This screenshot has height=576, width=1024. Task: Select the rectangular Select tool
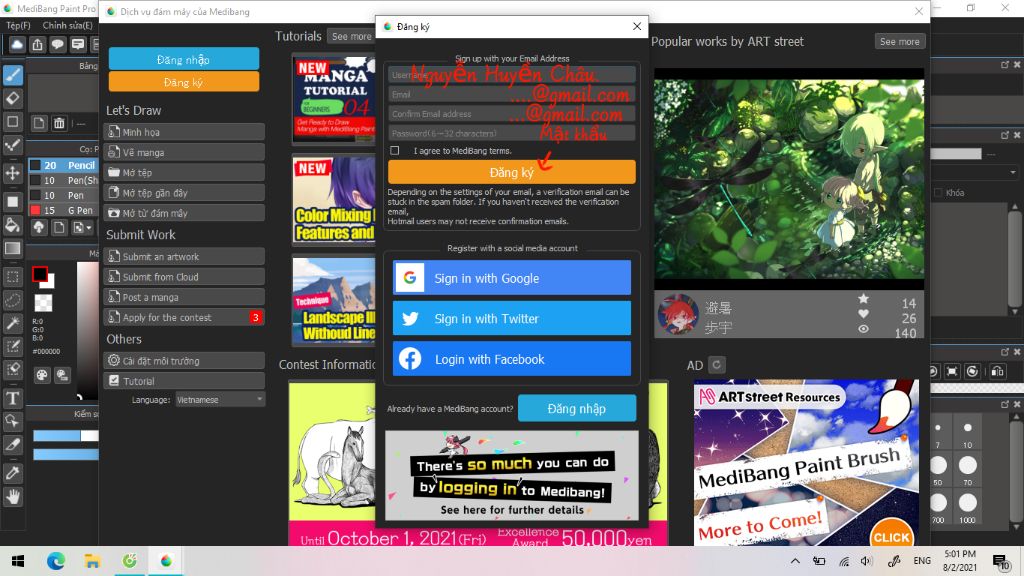coord(12,276)
